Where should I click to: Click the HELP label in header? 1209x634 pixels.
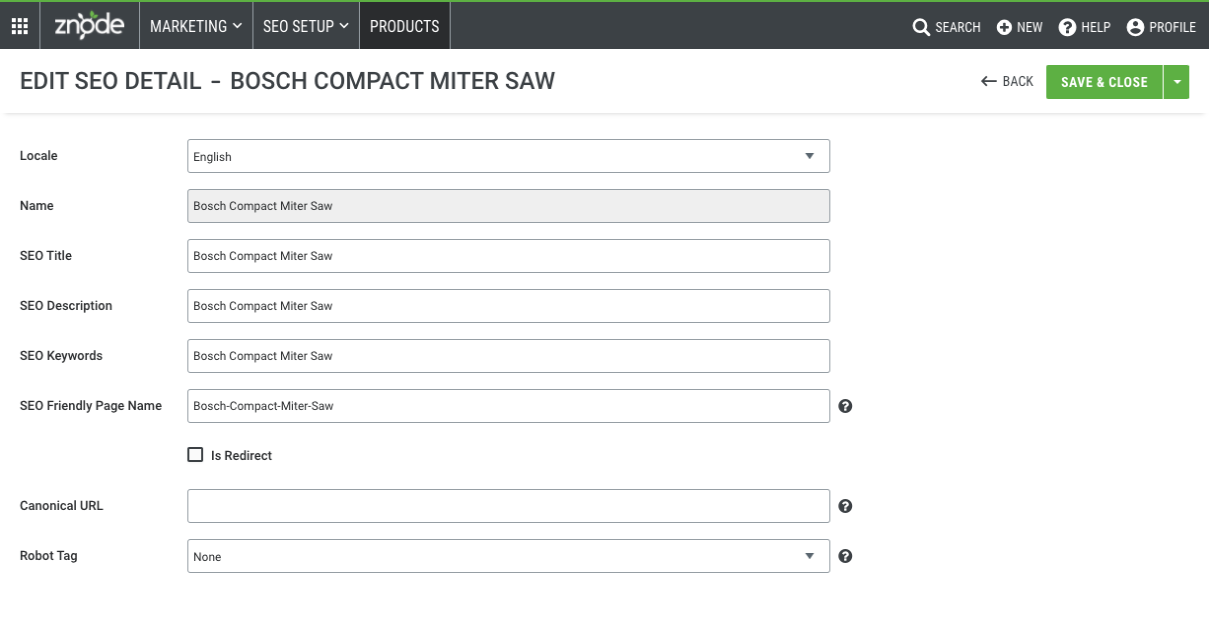coord(1096,27)
